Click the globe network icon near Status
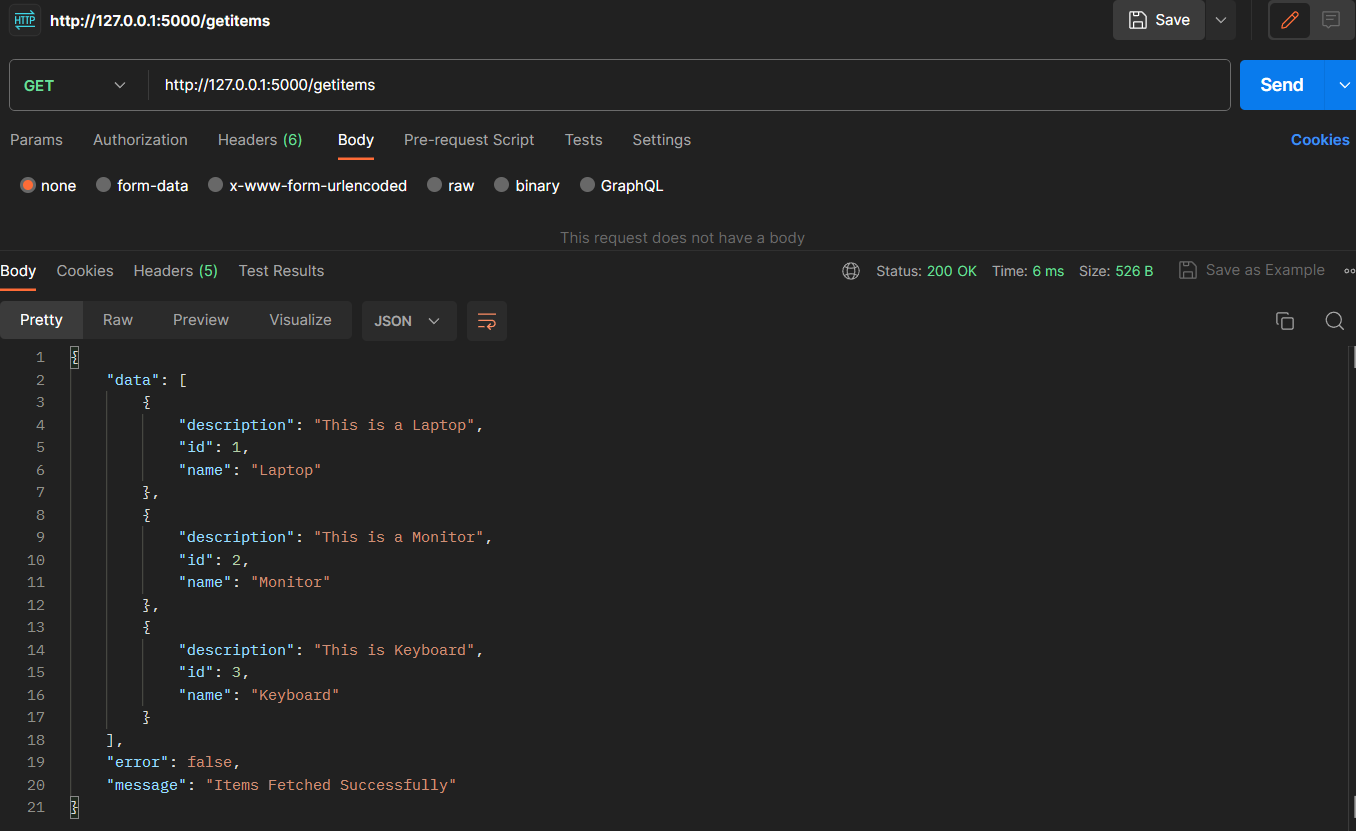1356x831 pixels. coord(851,271)
